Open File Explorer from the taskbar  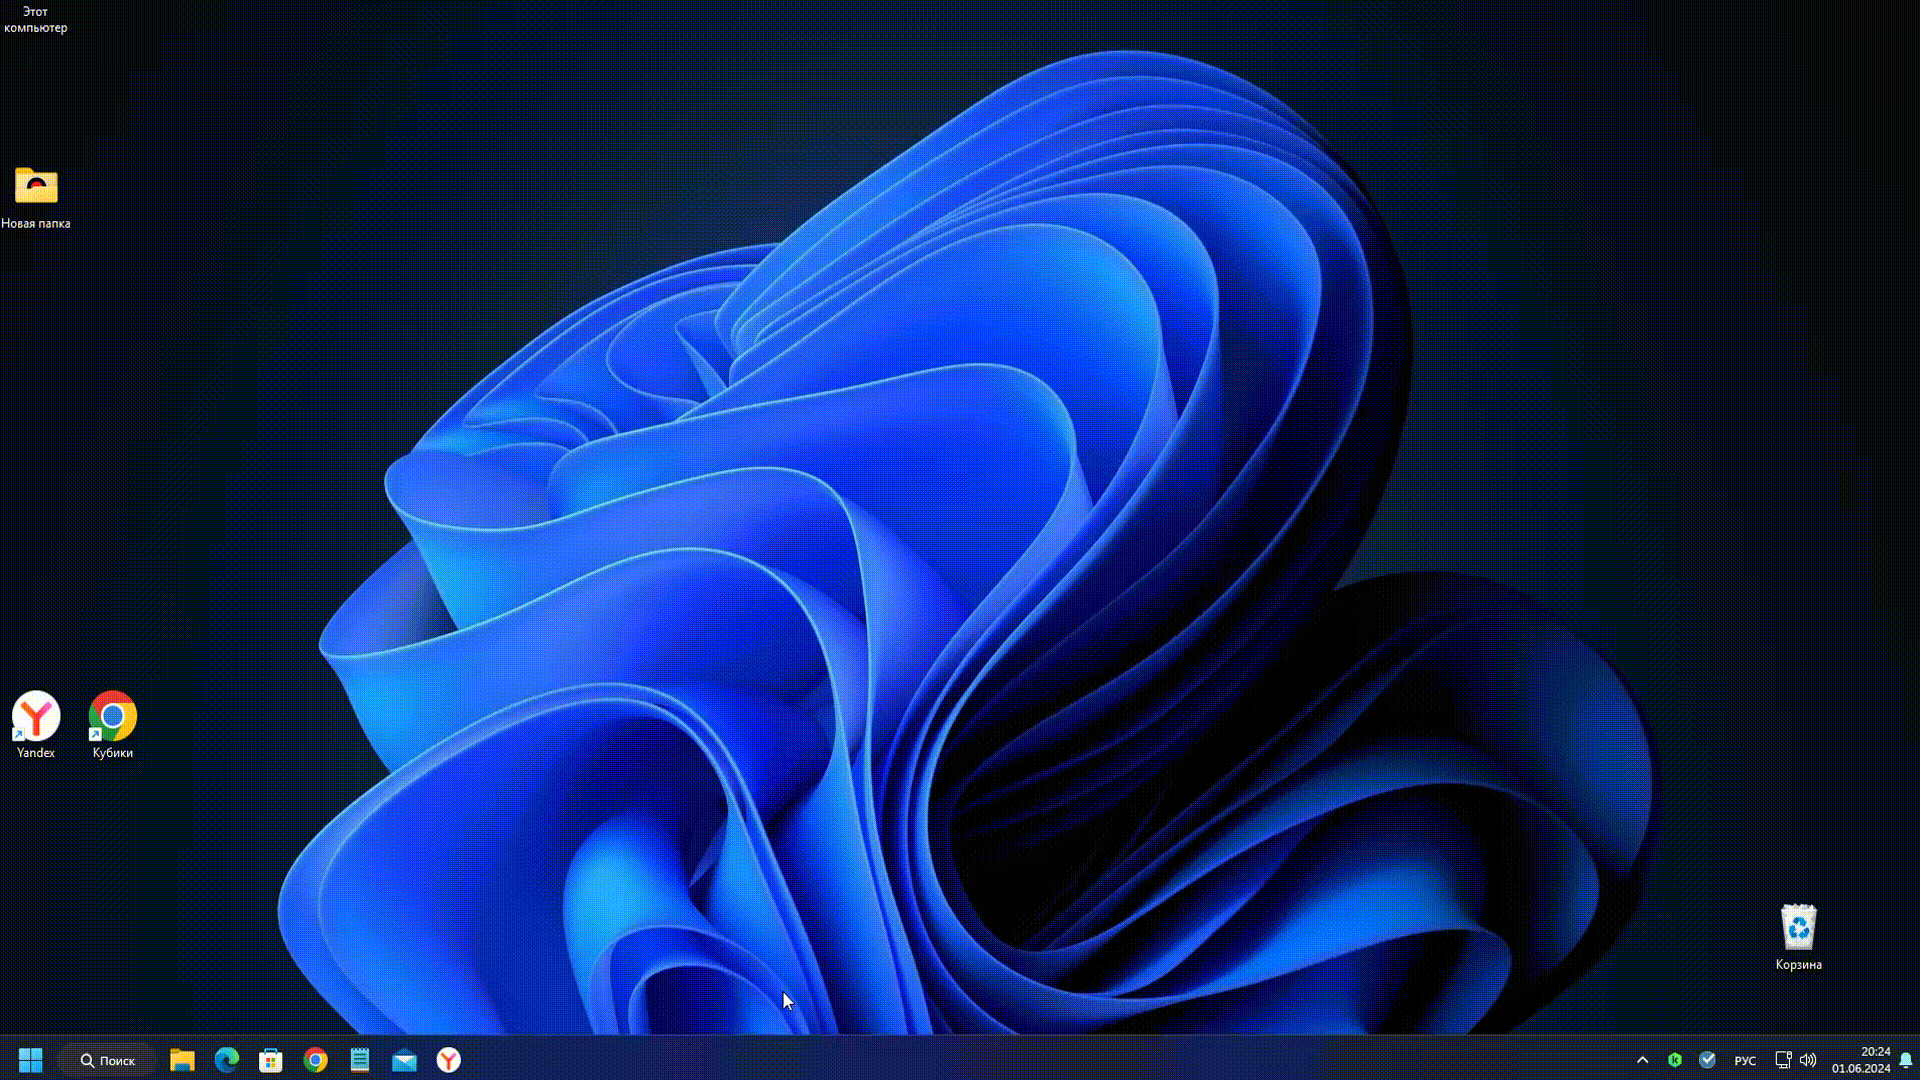pyautogui.click(x=182, y=1060)
